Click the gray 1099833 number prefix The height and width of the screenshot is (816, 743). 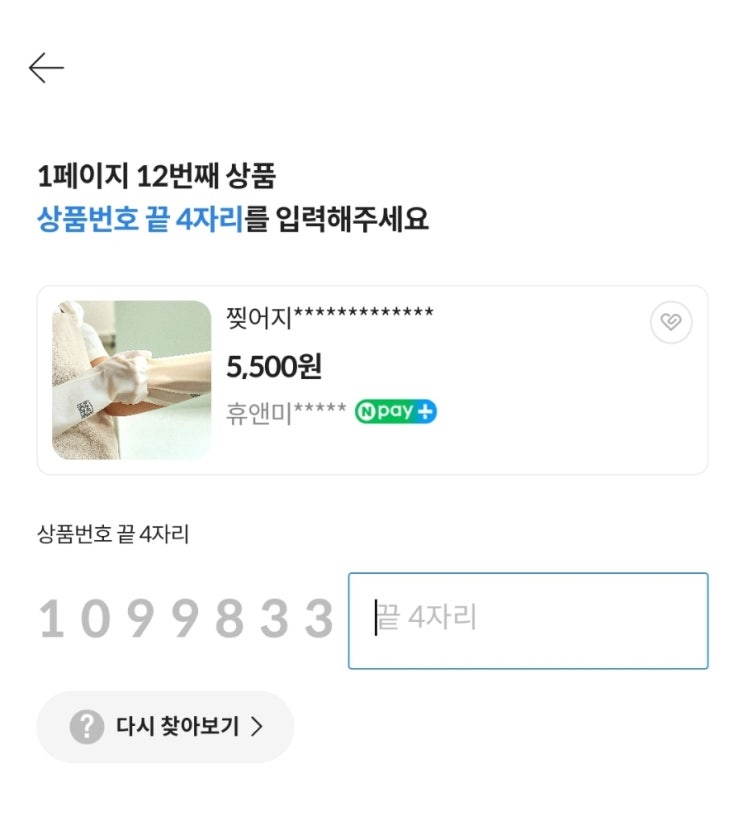click(186, 619)
